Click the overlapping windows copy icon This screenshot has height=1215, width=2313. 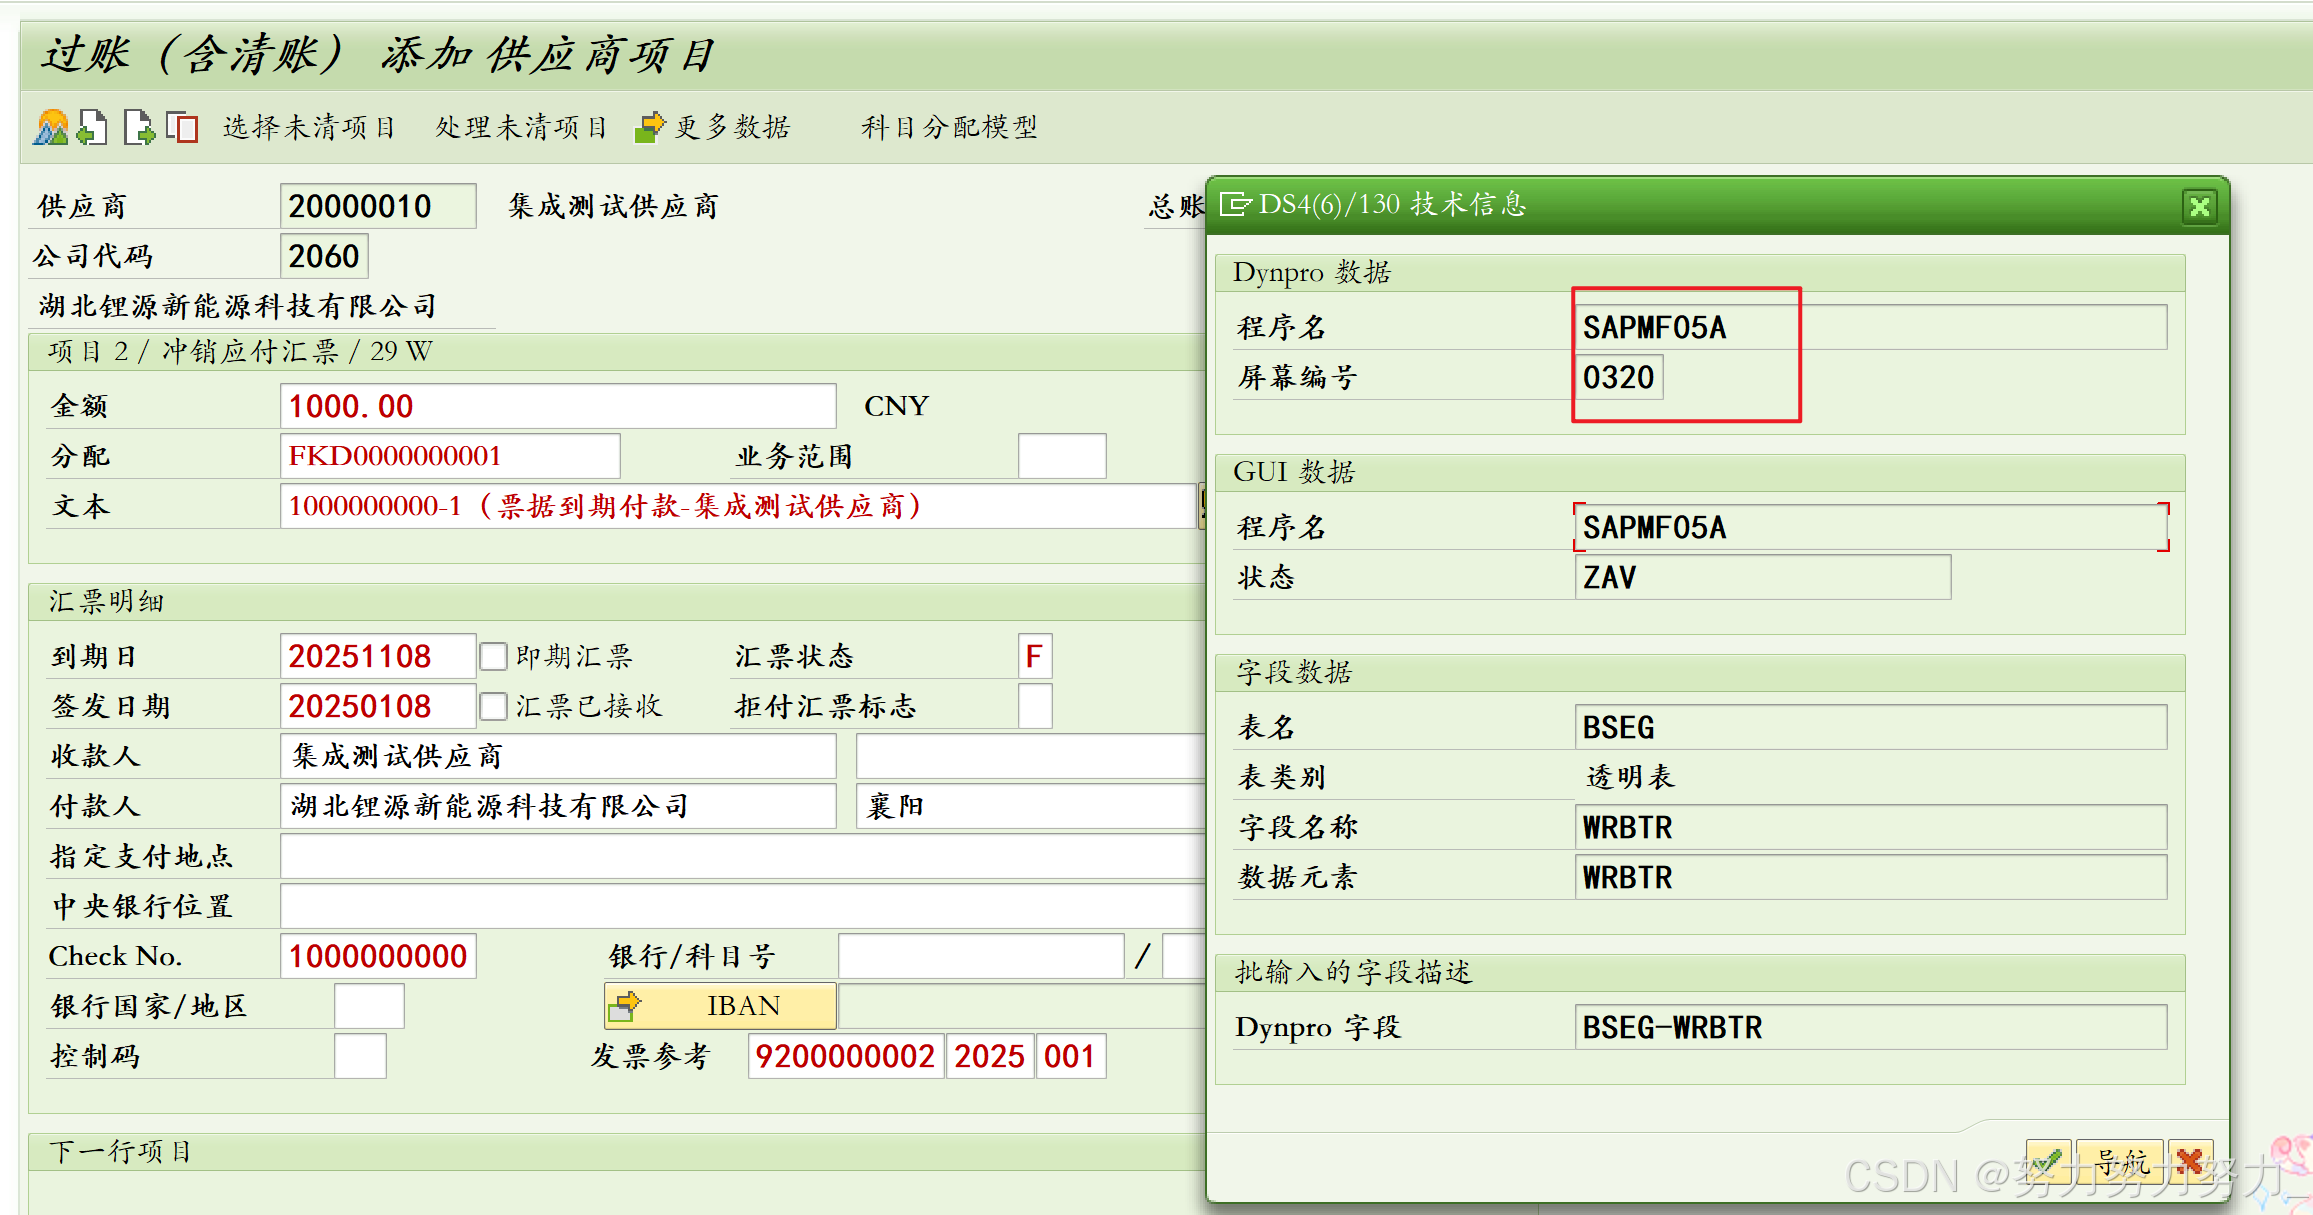[182, 128]
